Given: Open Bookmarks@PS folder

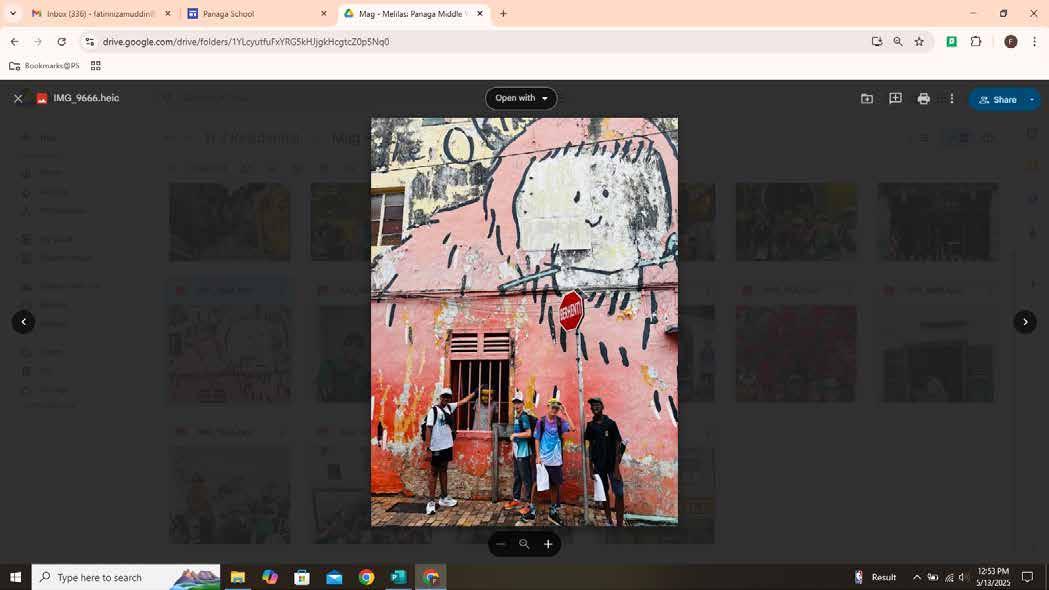Looking at the screenshot, I should [x=44, y=66].
